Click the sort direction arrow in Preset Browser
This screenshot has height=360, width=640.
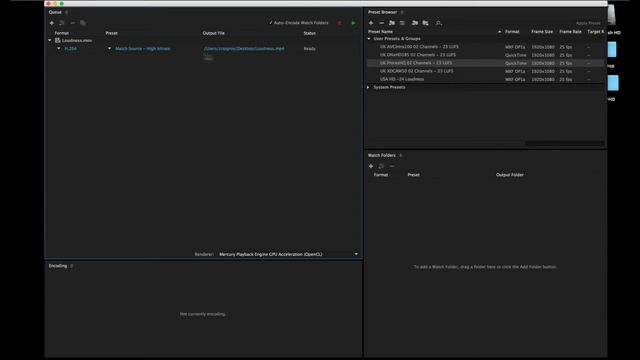pos(500,32)
